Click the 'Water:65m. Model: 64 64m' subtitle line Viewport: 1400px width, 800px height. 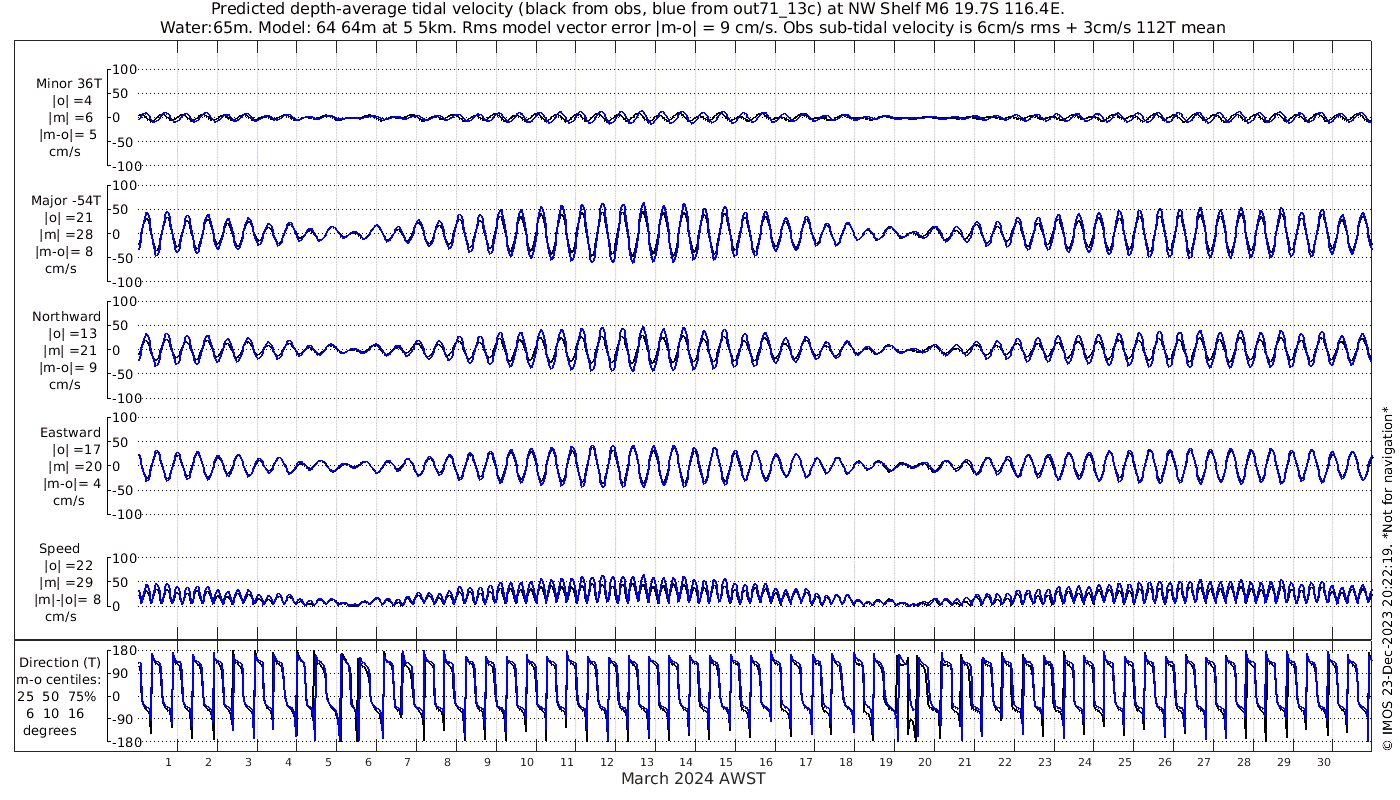(x=693, y=27)
